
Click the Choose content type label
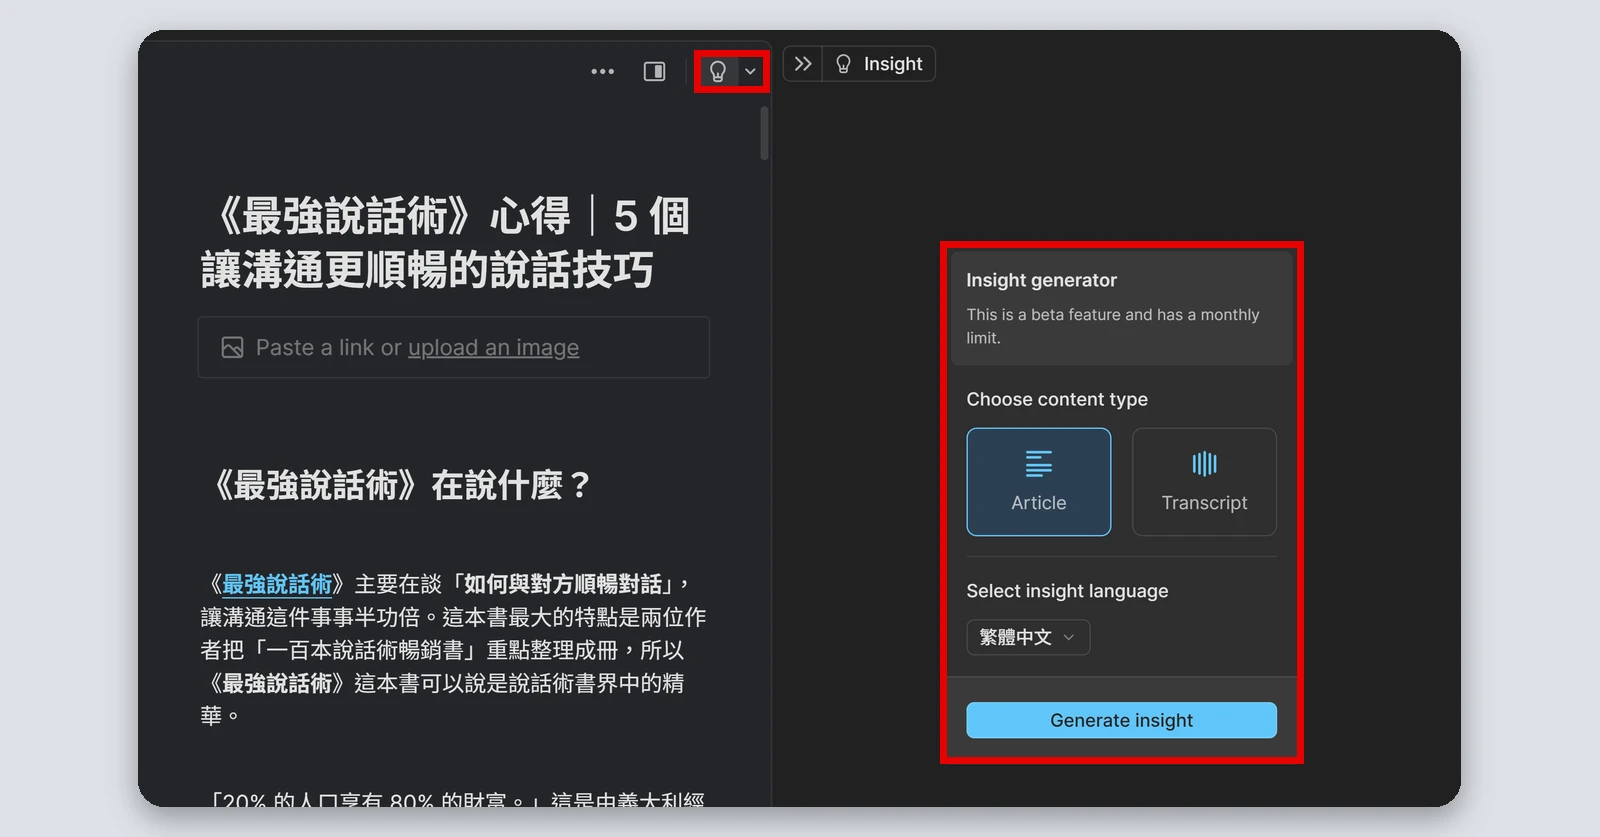[1057, 399]
